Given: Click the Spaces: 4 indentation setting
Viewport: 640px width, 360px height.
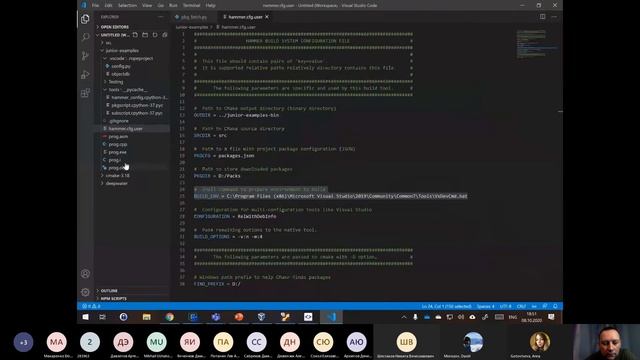Looking at the screenshot, I should [485, 306].
